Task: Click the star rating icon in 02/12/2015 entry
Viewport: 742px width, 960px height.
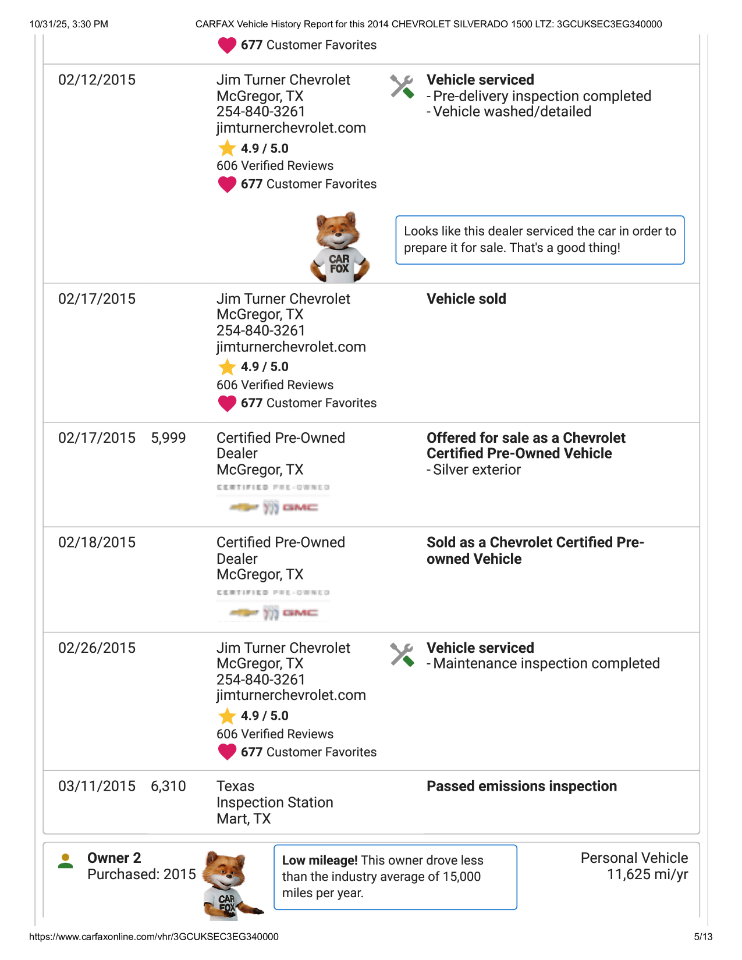Action: (227, 148)
